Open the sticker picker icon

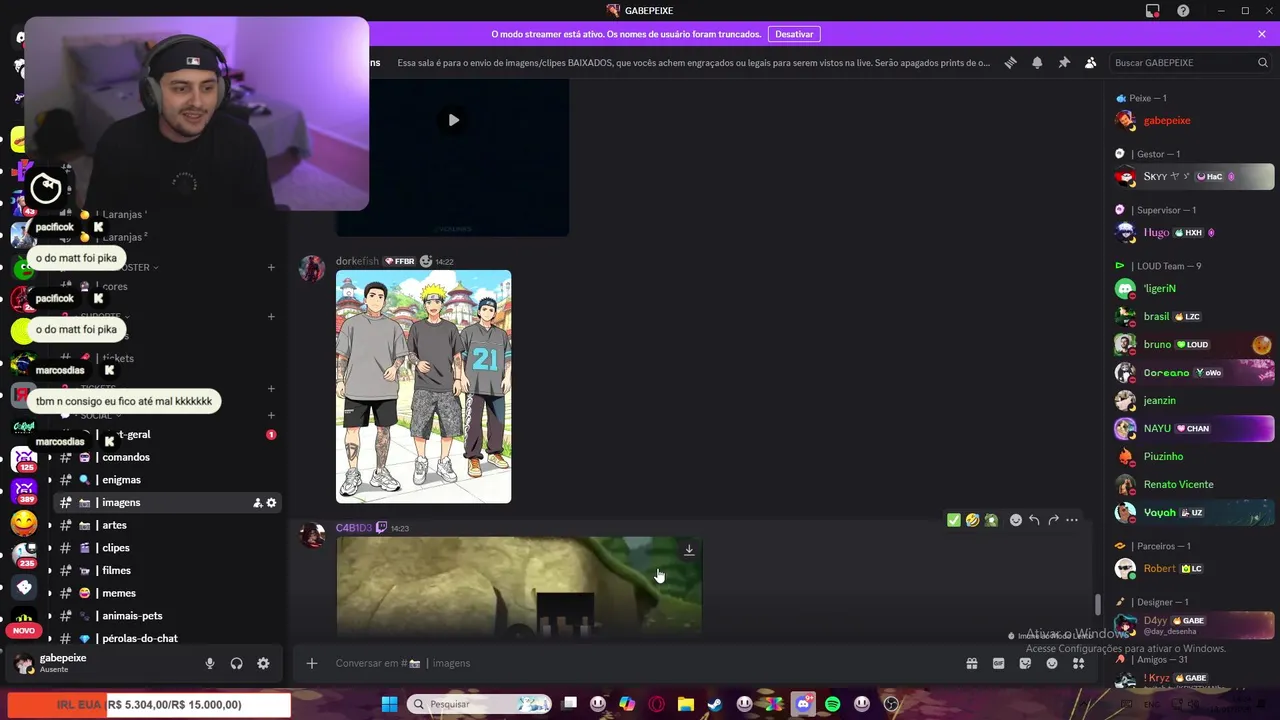(x=1025, y=663)
